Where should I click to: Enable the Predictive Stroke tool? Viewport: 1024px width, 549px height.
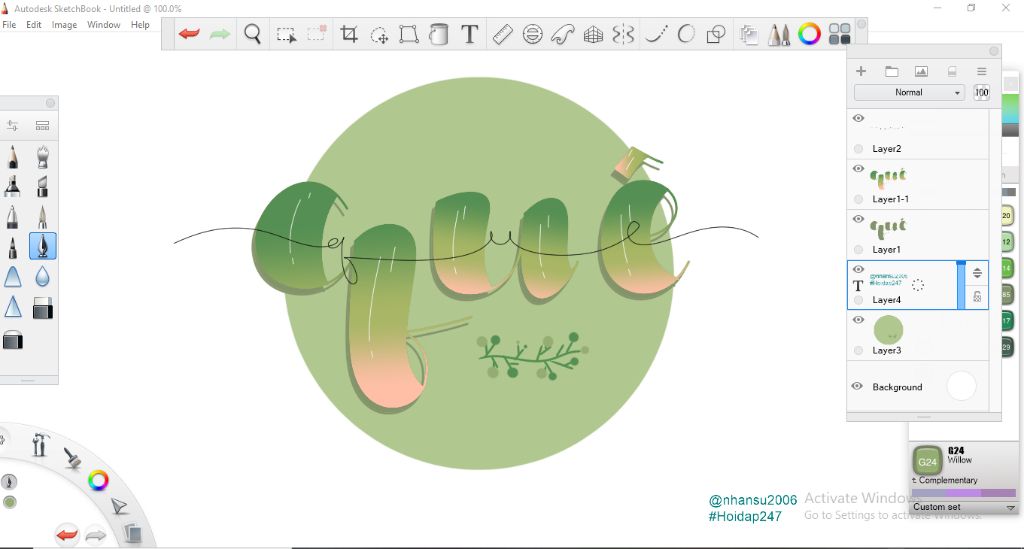point(686,34)
